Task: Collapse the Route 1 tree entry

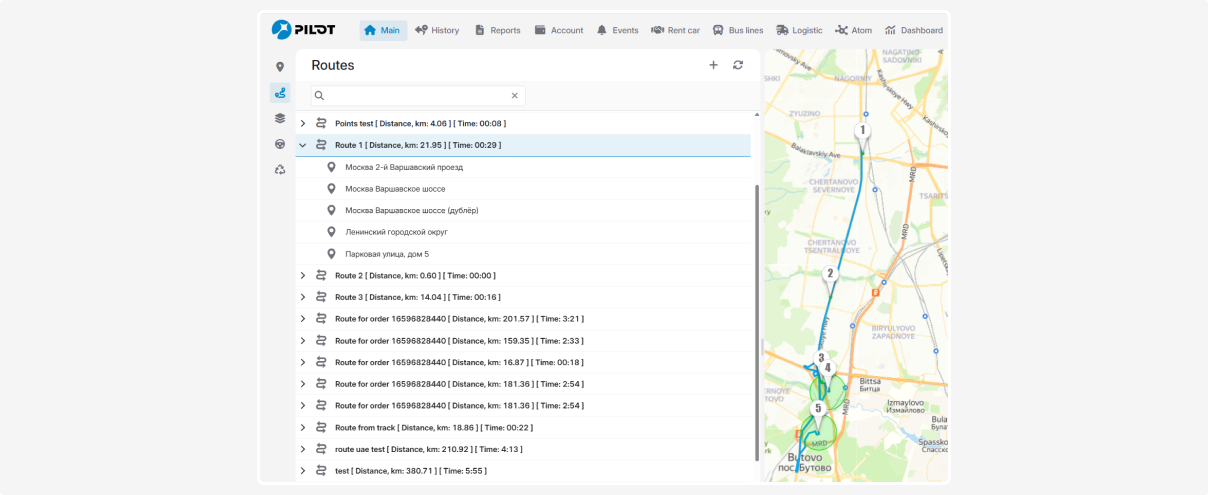Action: [303, 145]
